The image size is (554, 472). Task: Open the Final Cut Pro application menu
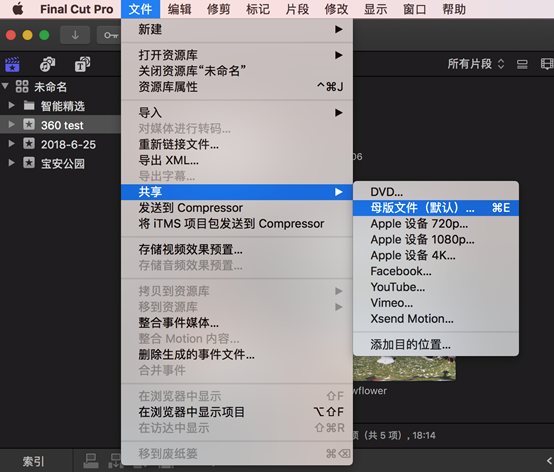[77, 9]
